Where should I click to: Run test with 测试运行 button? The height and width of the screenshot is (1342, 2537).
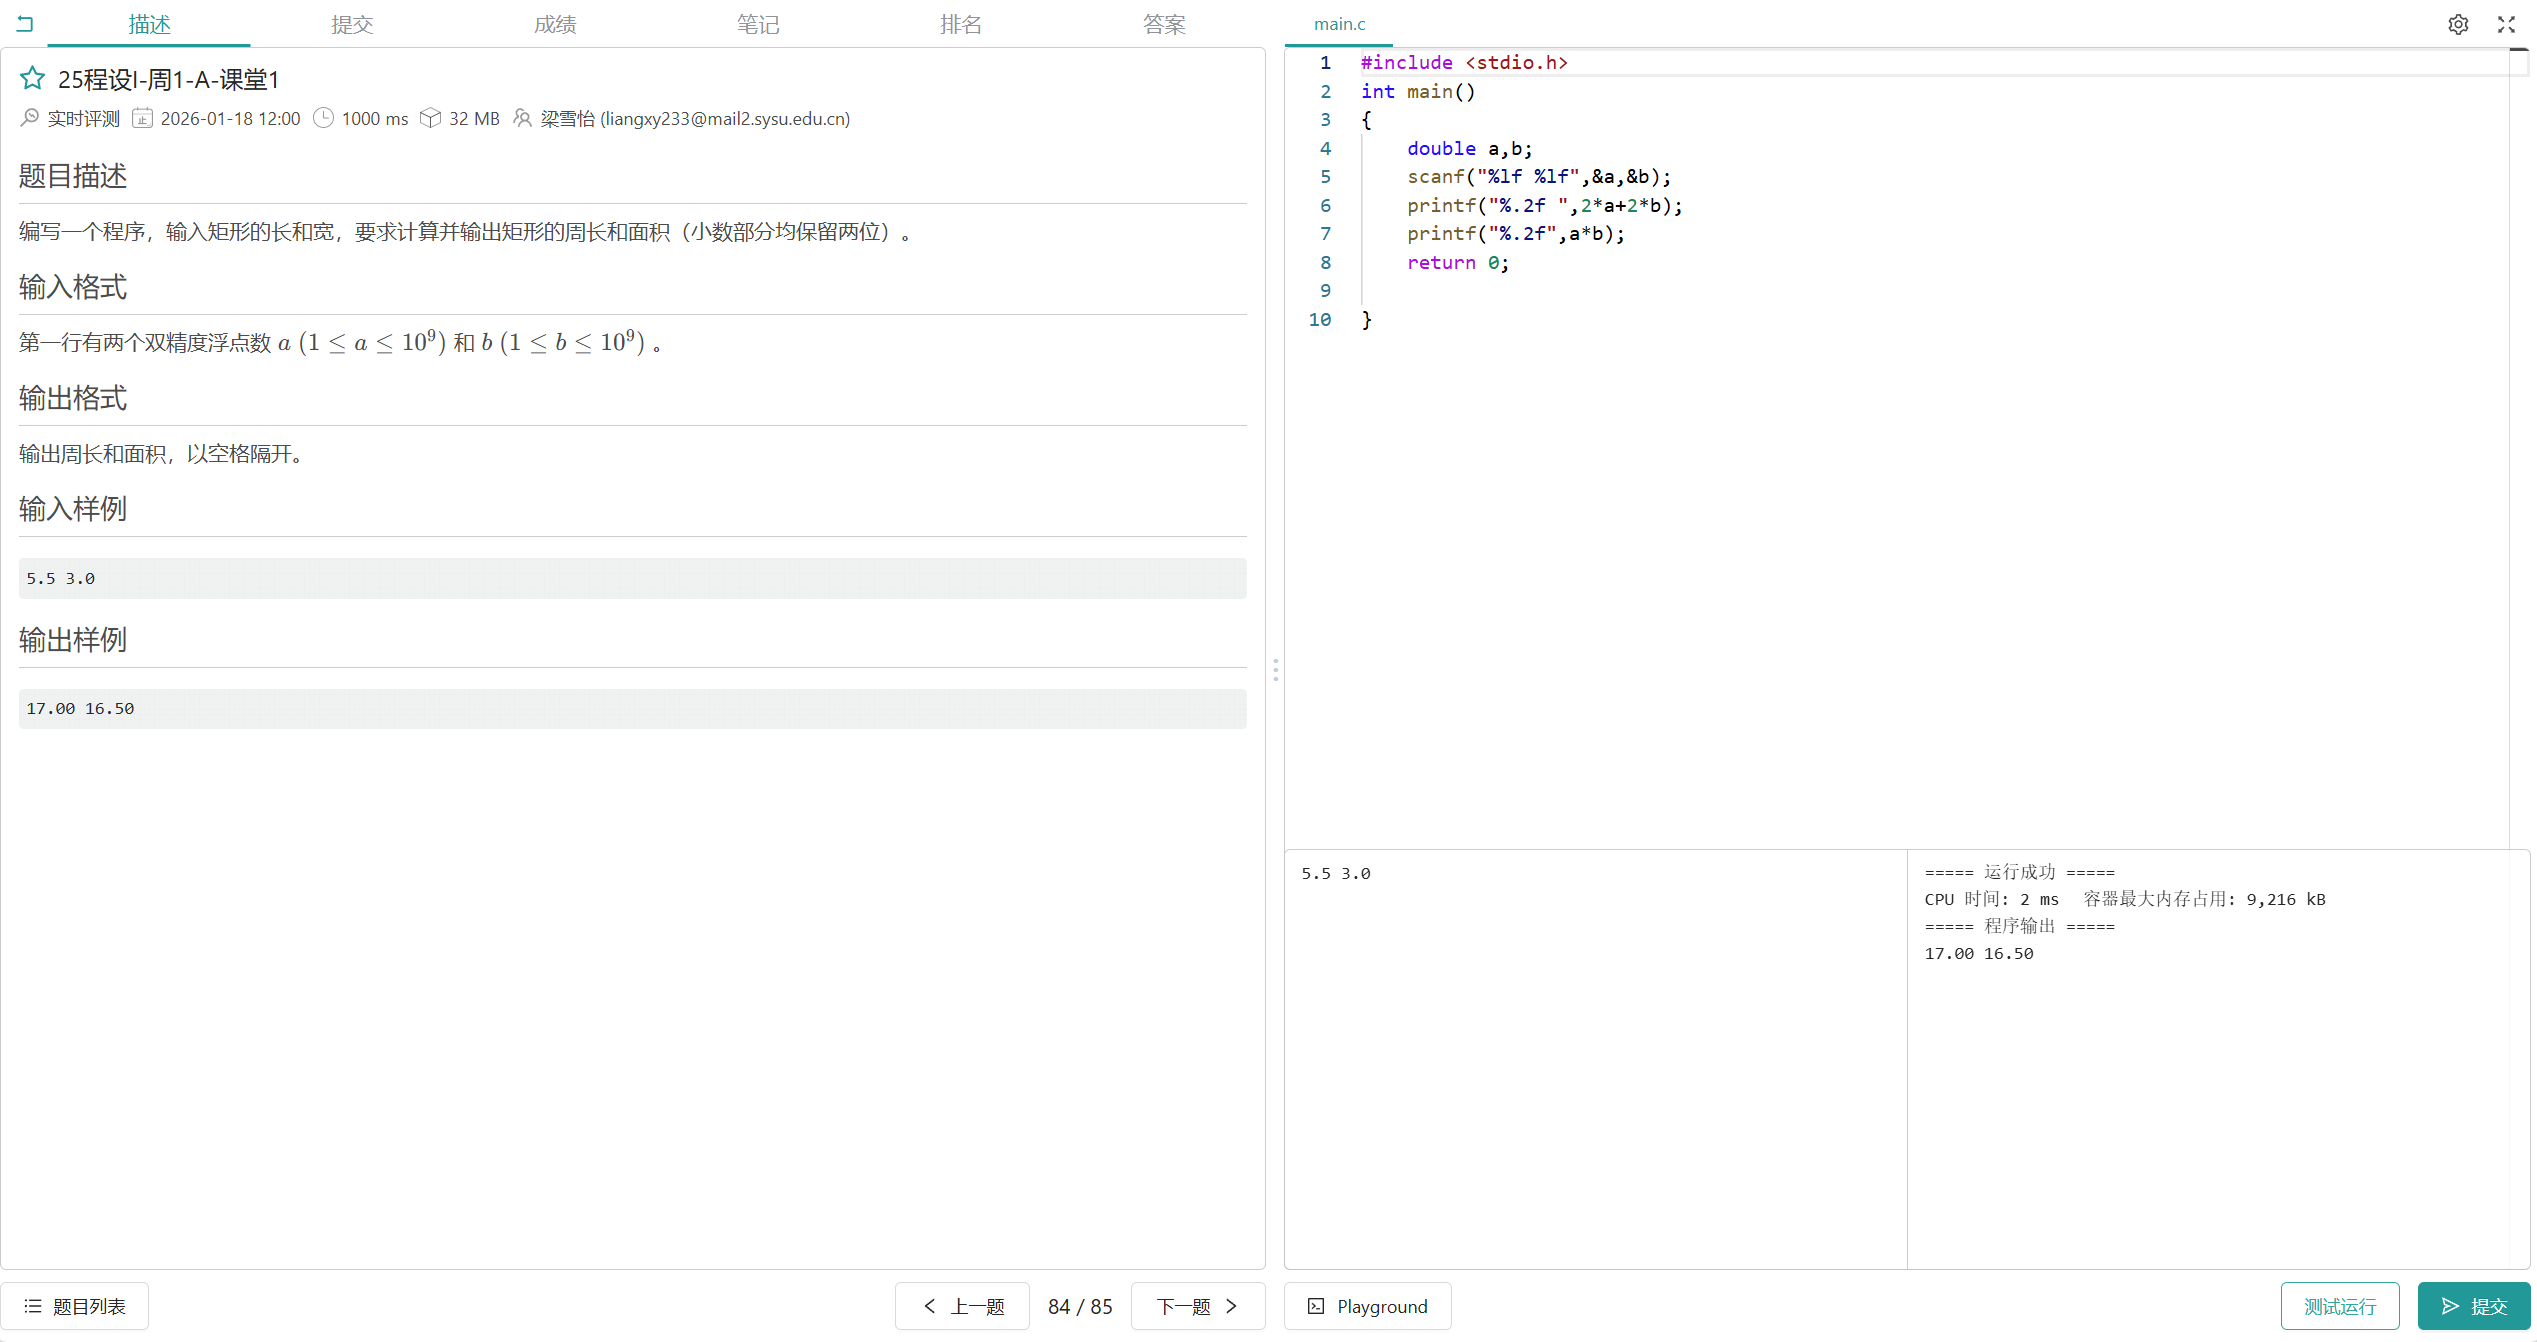(2339, 1306)
